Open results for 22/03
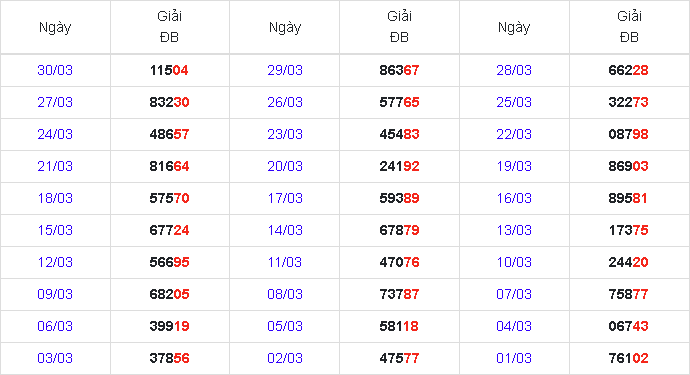The image size is (690, 375). [514, 134]
